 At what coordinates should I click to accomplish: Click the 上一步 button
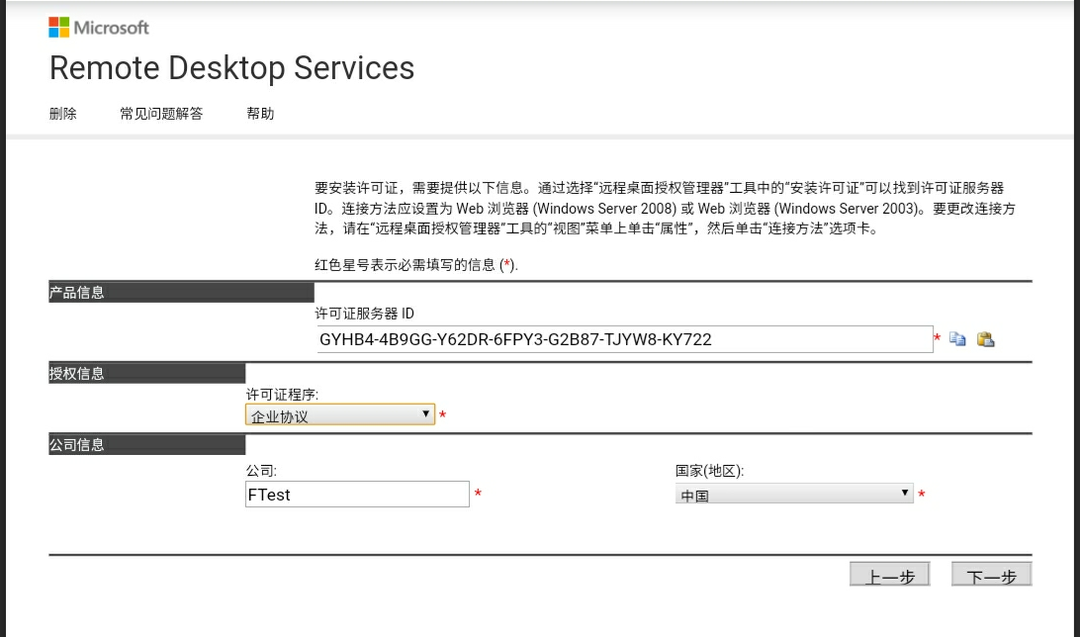pyautogui.click(x=890, y=575)
